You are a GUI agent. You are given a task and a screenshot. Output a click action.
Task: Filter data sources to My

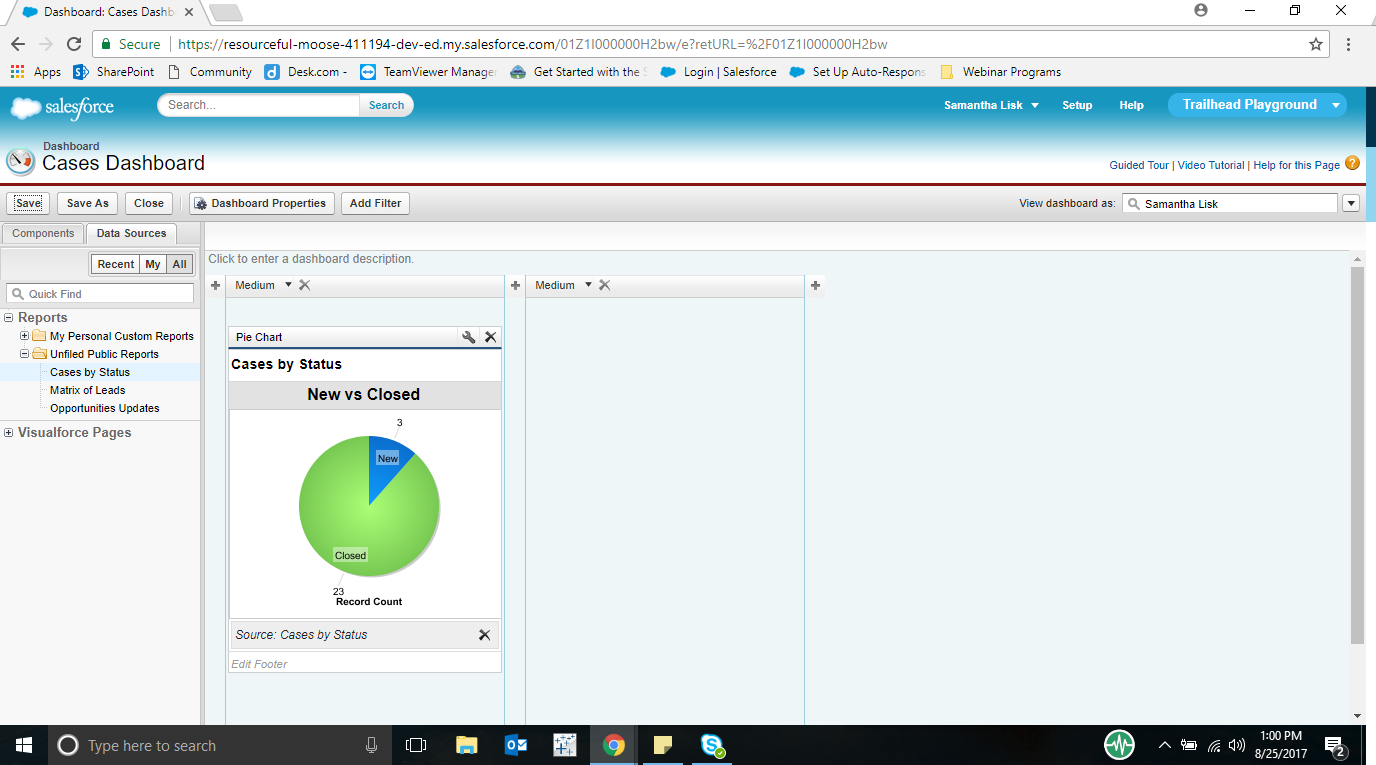153,264
